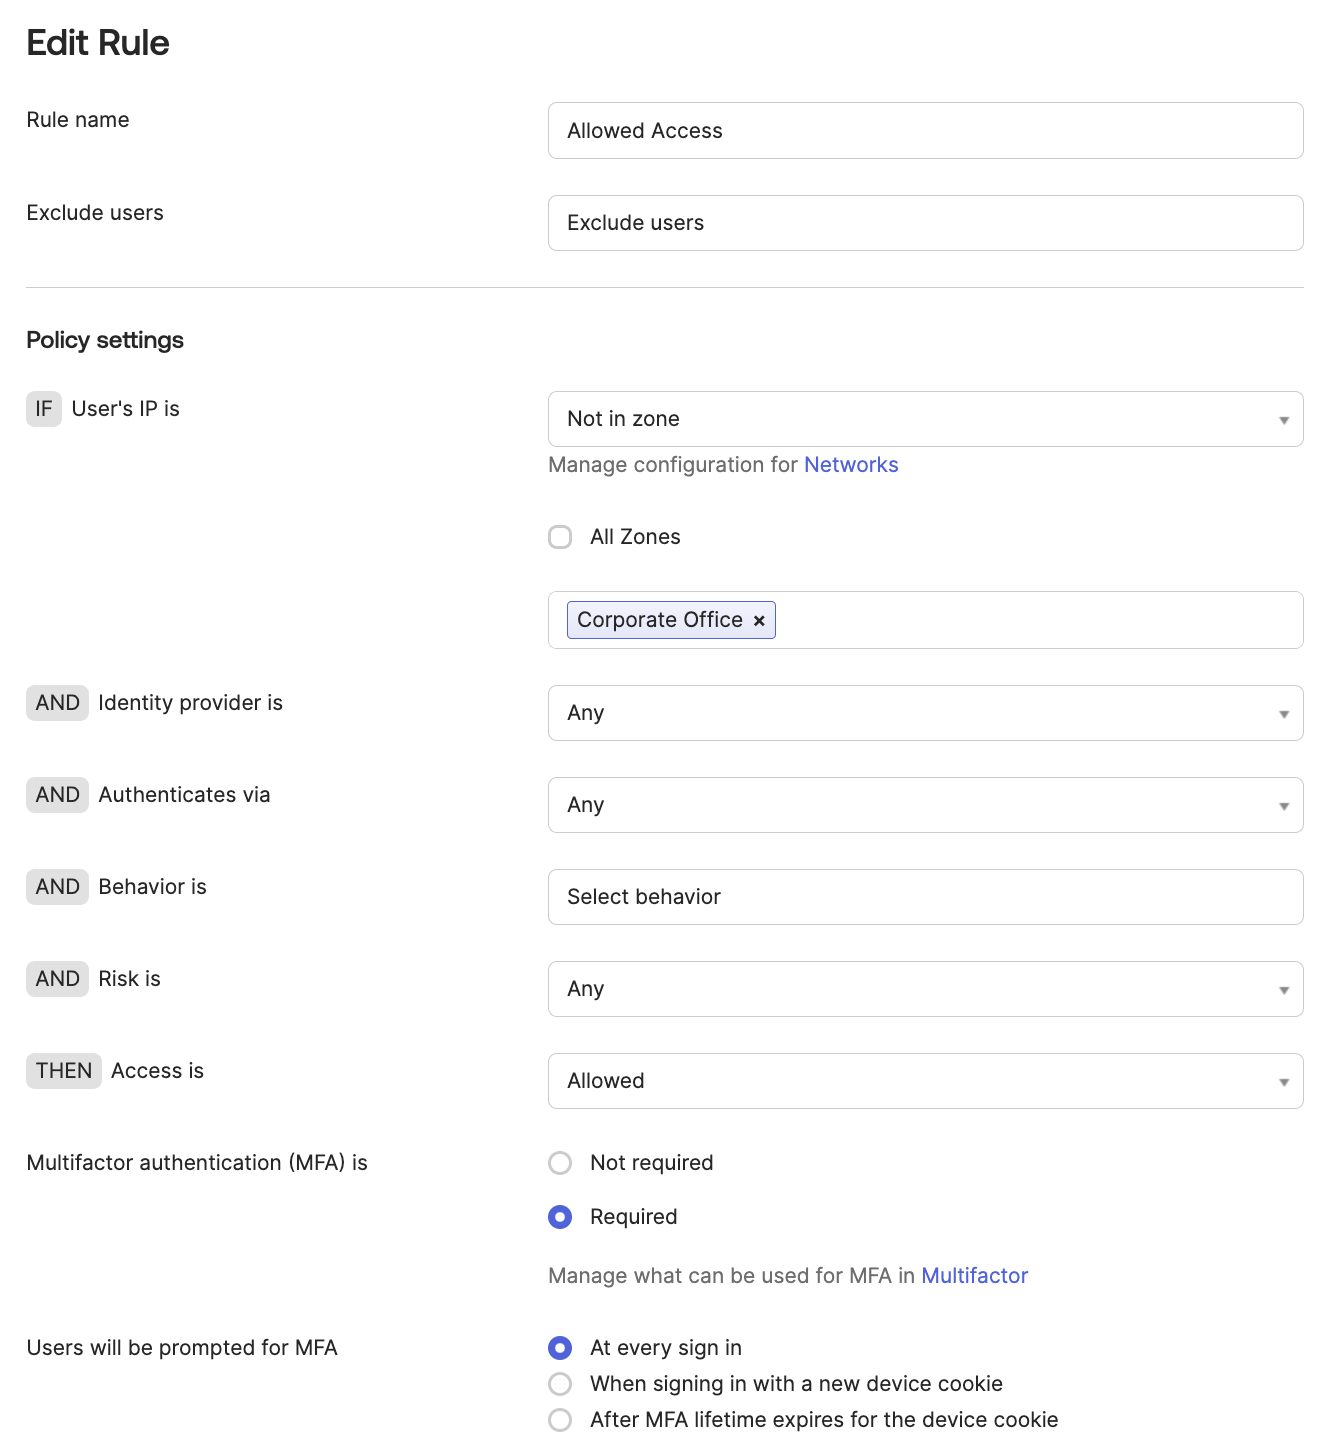Select "When signing in with a new device cookie"
This screenshot has width=1326, height=1454.
coord(560,1384)
